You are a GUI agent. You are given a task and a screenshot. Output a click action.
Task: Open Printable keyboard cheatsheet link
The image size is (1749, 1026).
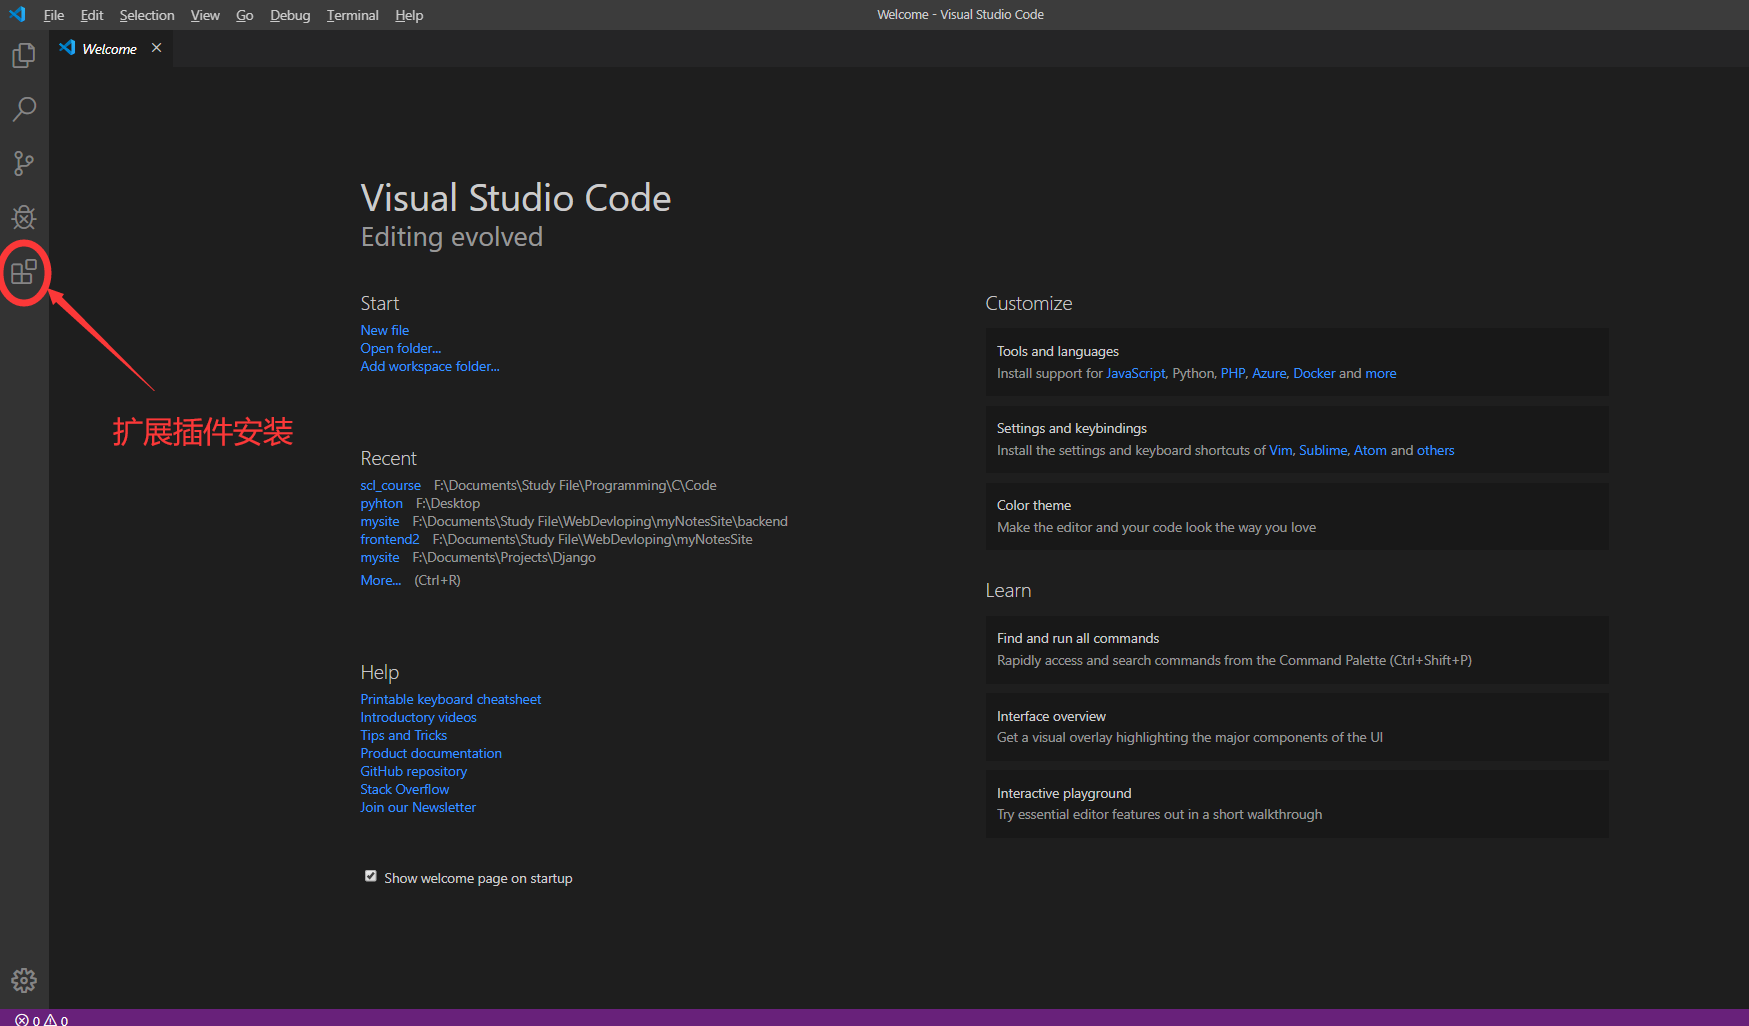tap(451, 699)
